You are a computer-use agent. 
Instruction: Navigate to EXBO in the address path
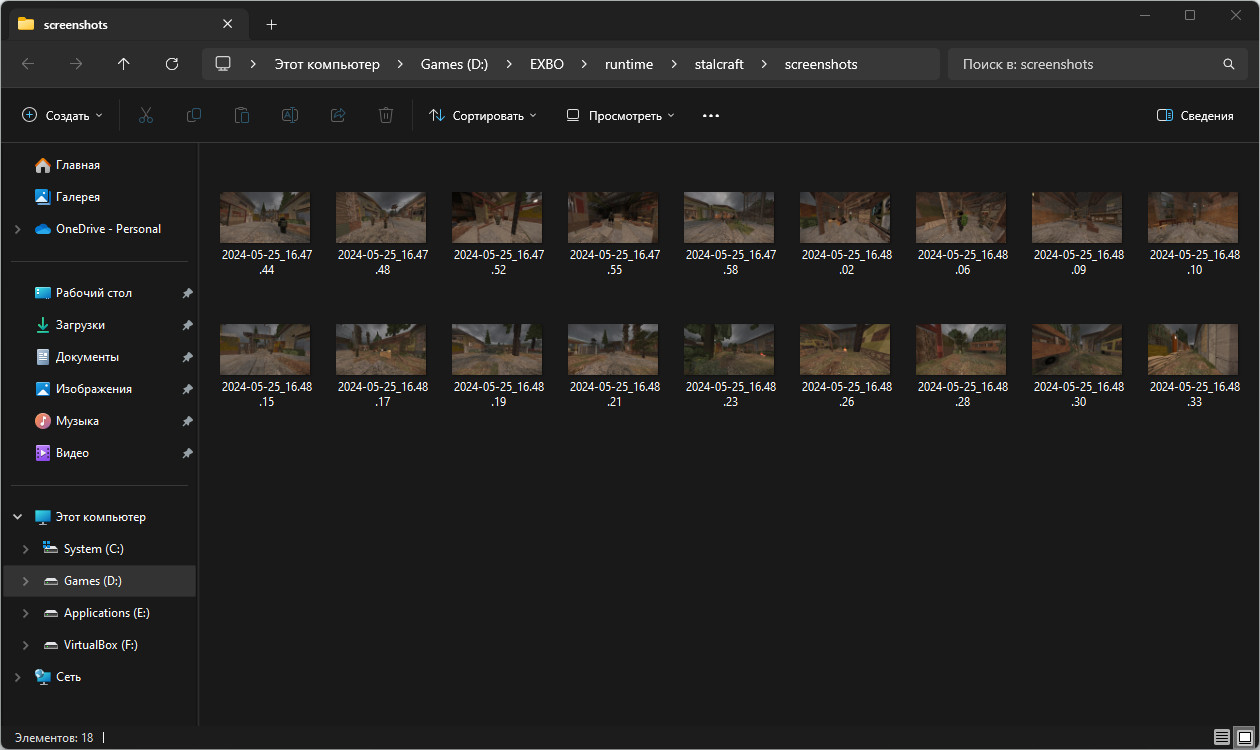[x=546, y=64]
